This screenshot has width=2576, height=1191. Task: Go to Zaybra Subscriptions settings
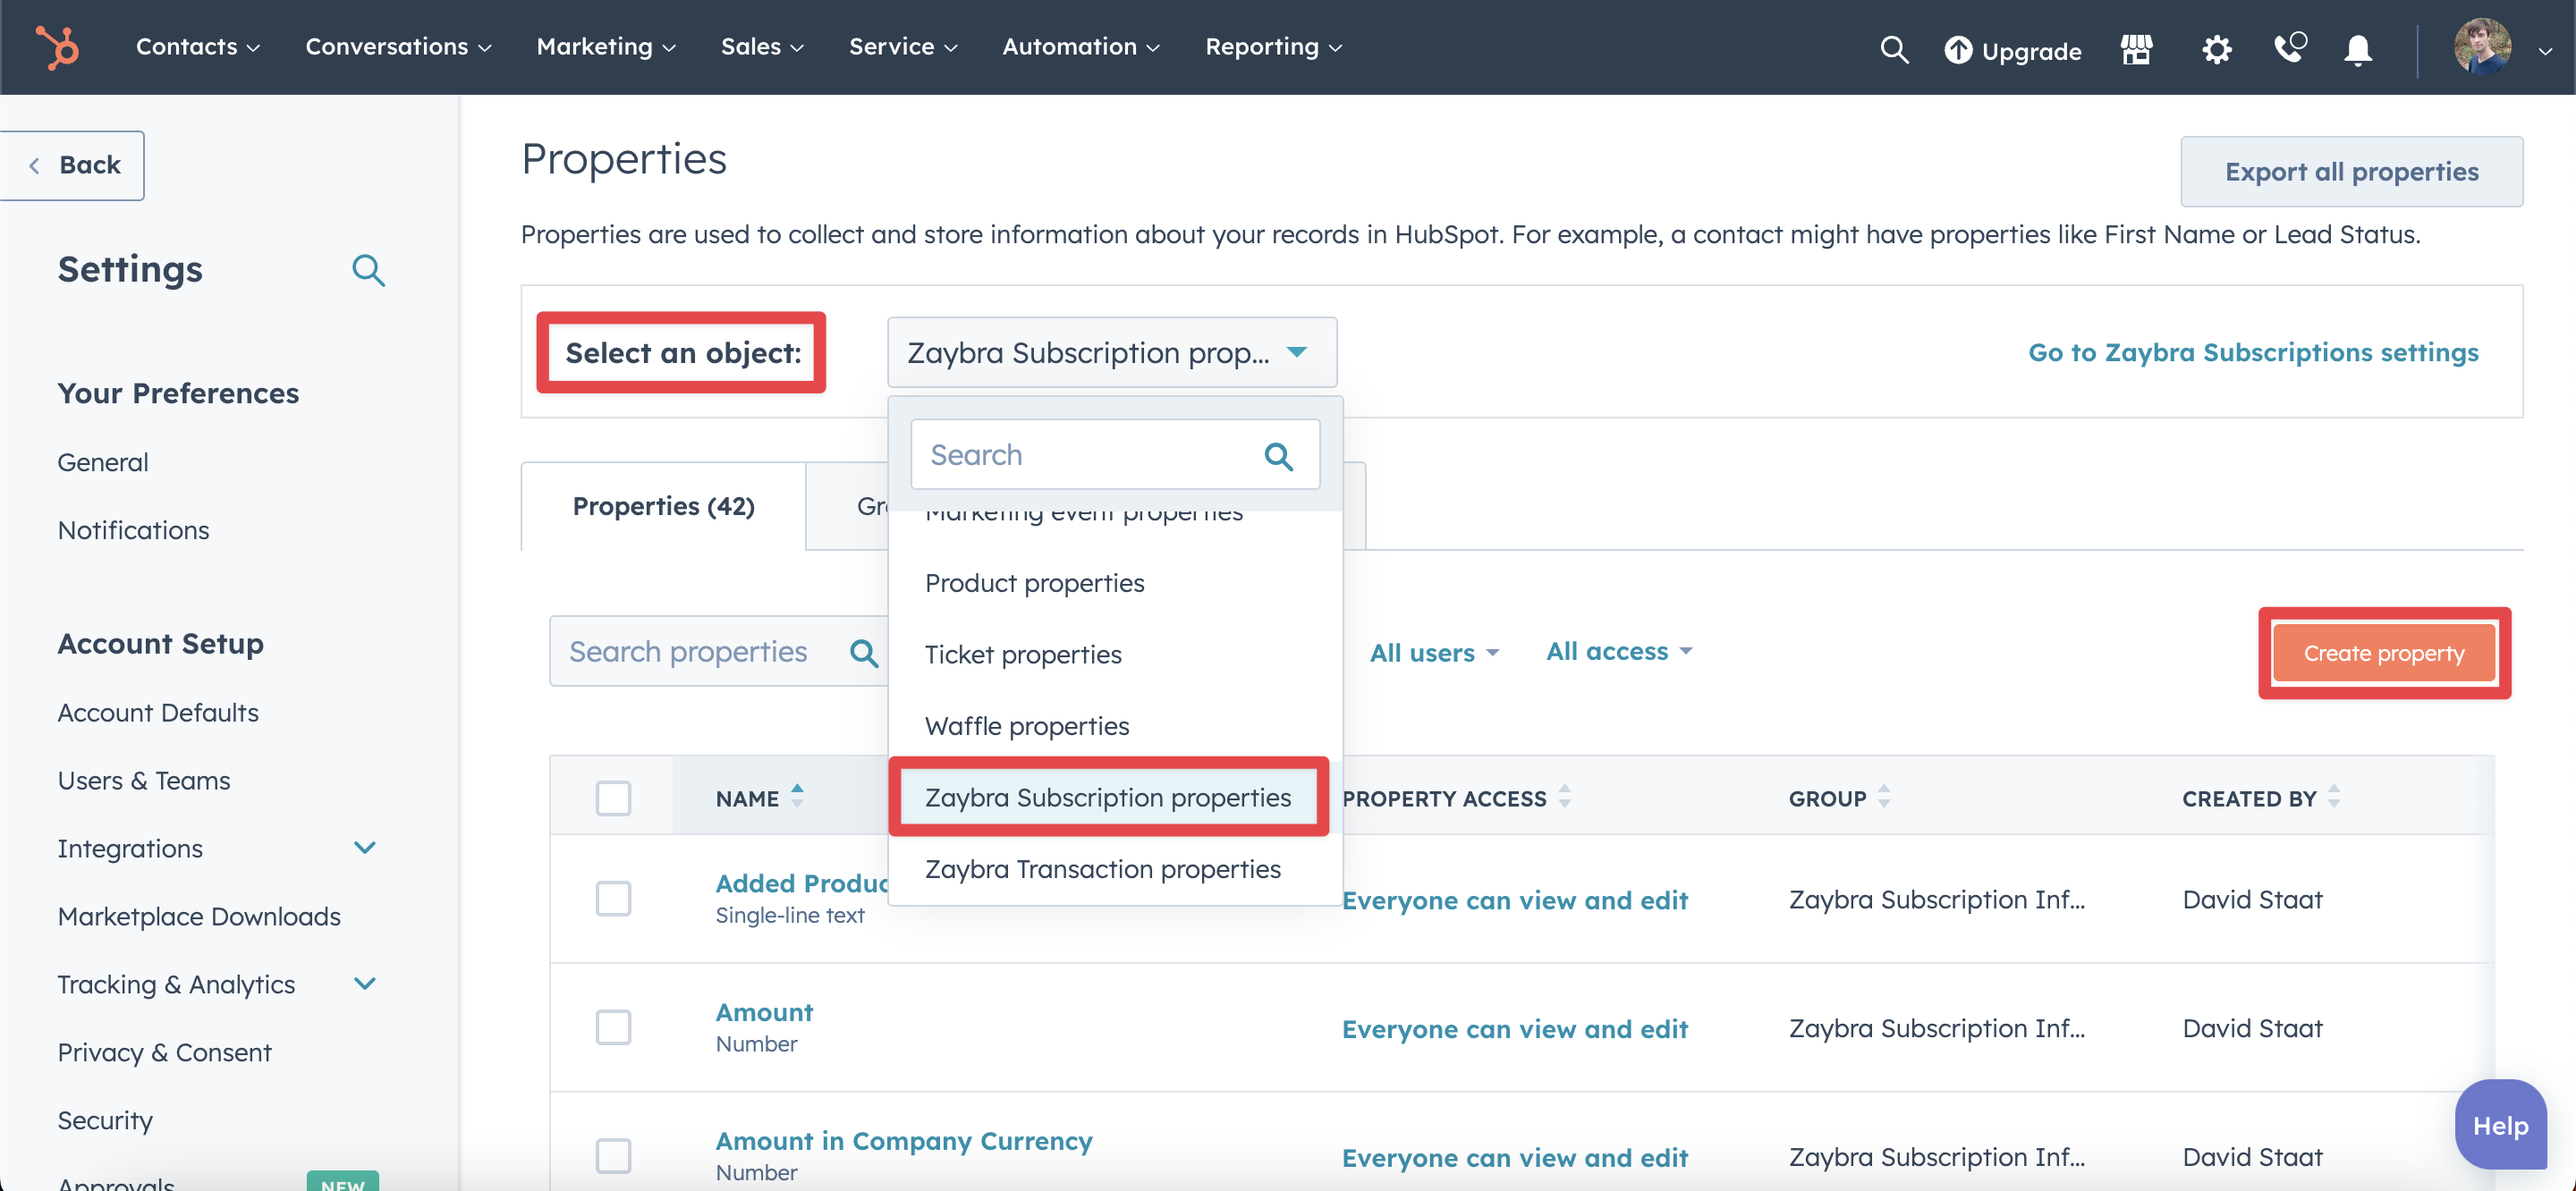[x=2253, y=352]
